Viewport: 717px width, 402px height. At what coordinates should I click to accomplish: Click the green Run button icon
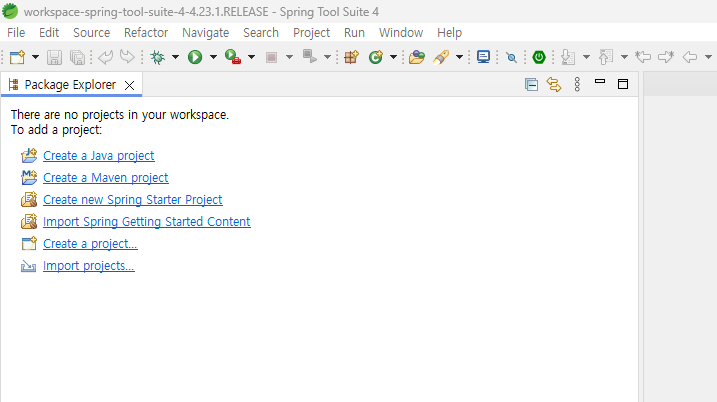(195, 57)
